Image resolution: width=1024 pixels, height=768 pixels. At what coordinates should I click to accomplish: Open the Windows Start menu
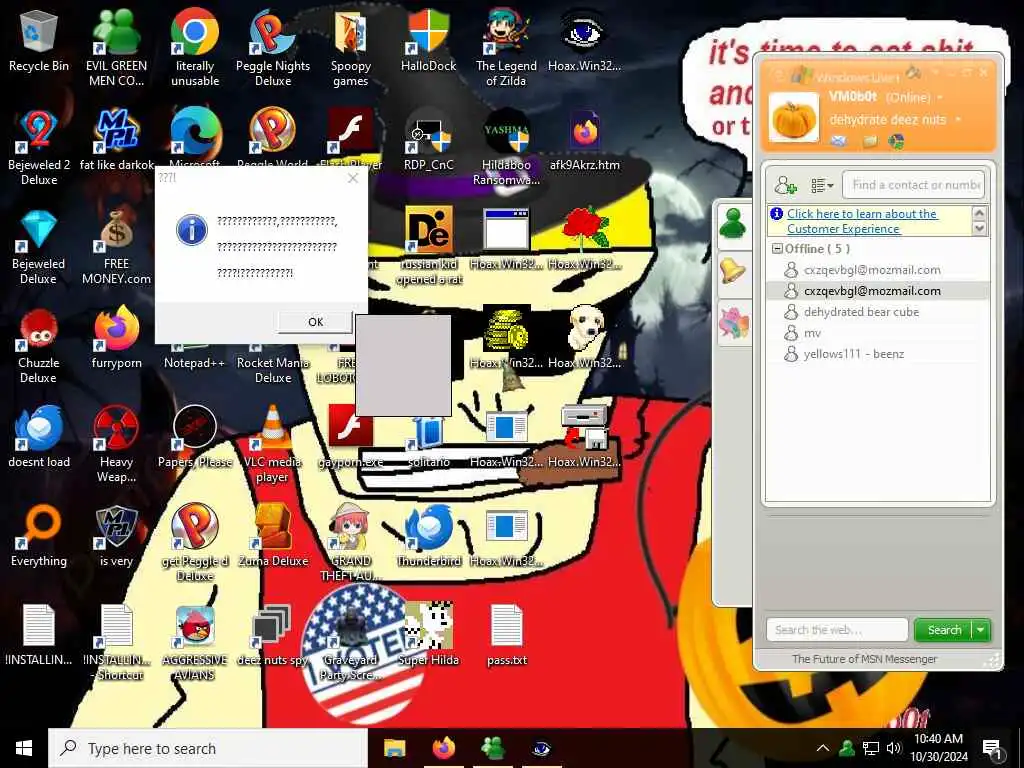click(x=24, y=748)
